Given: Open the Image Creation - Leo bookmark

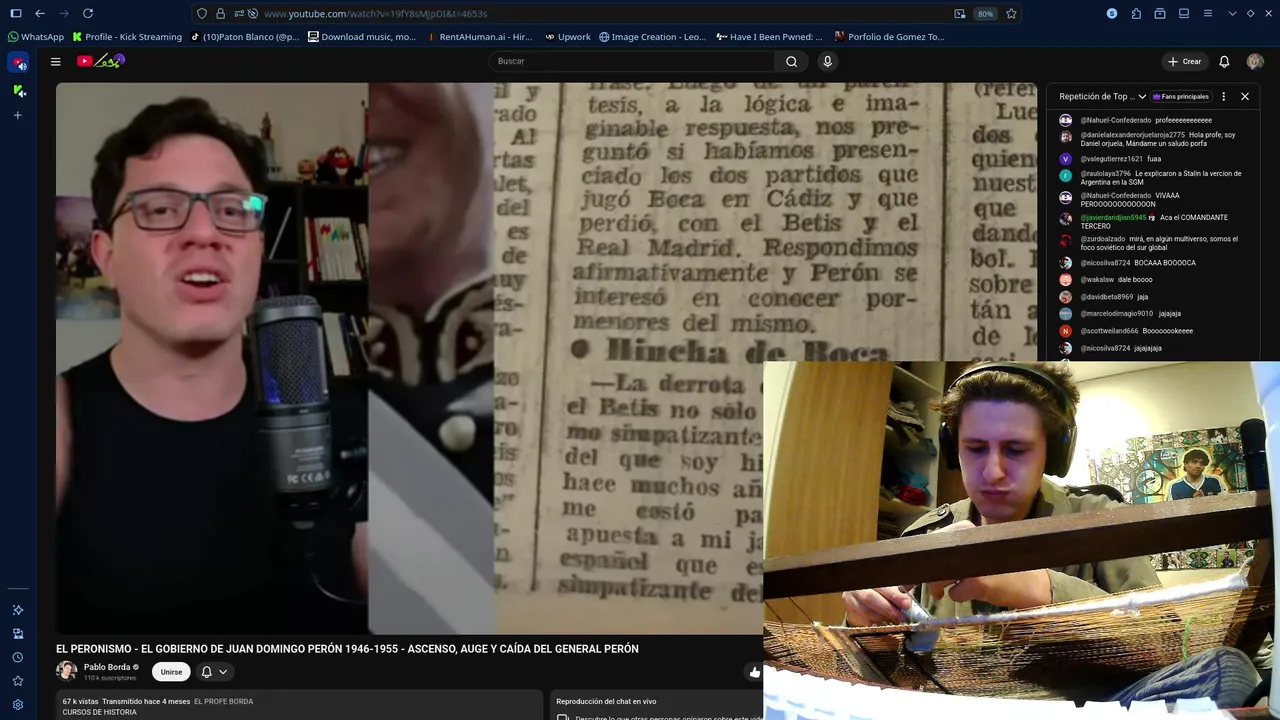Looking at the screenshot, I should click(652, 37).
